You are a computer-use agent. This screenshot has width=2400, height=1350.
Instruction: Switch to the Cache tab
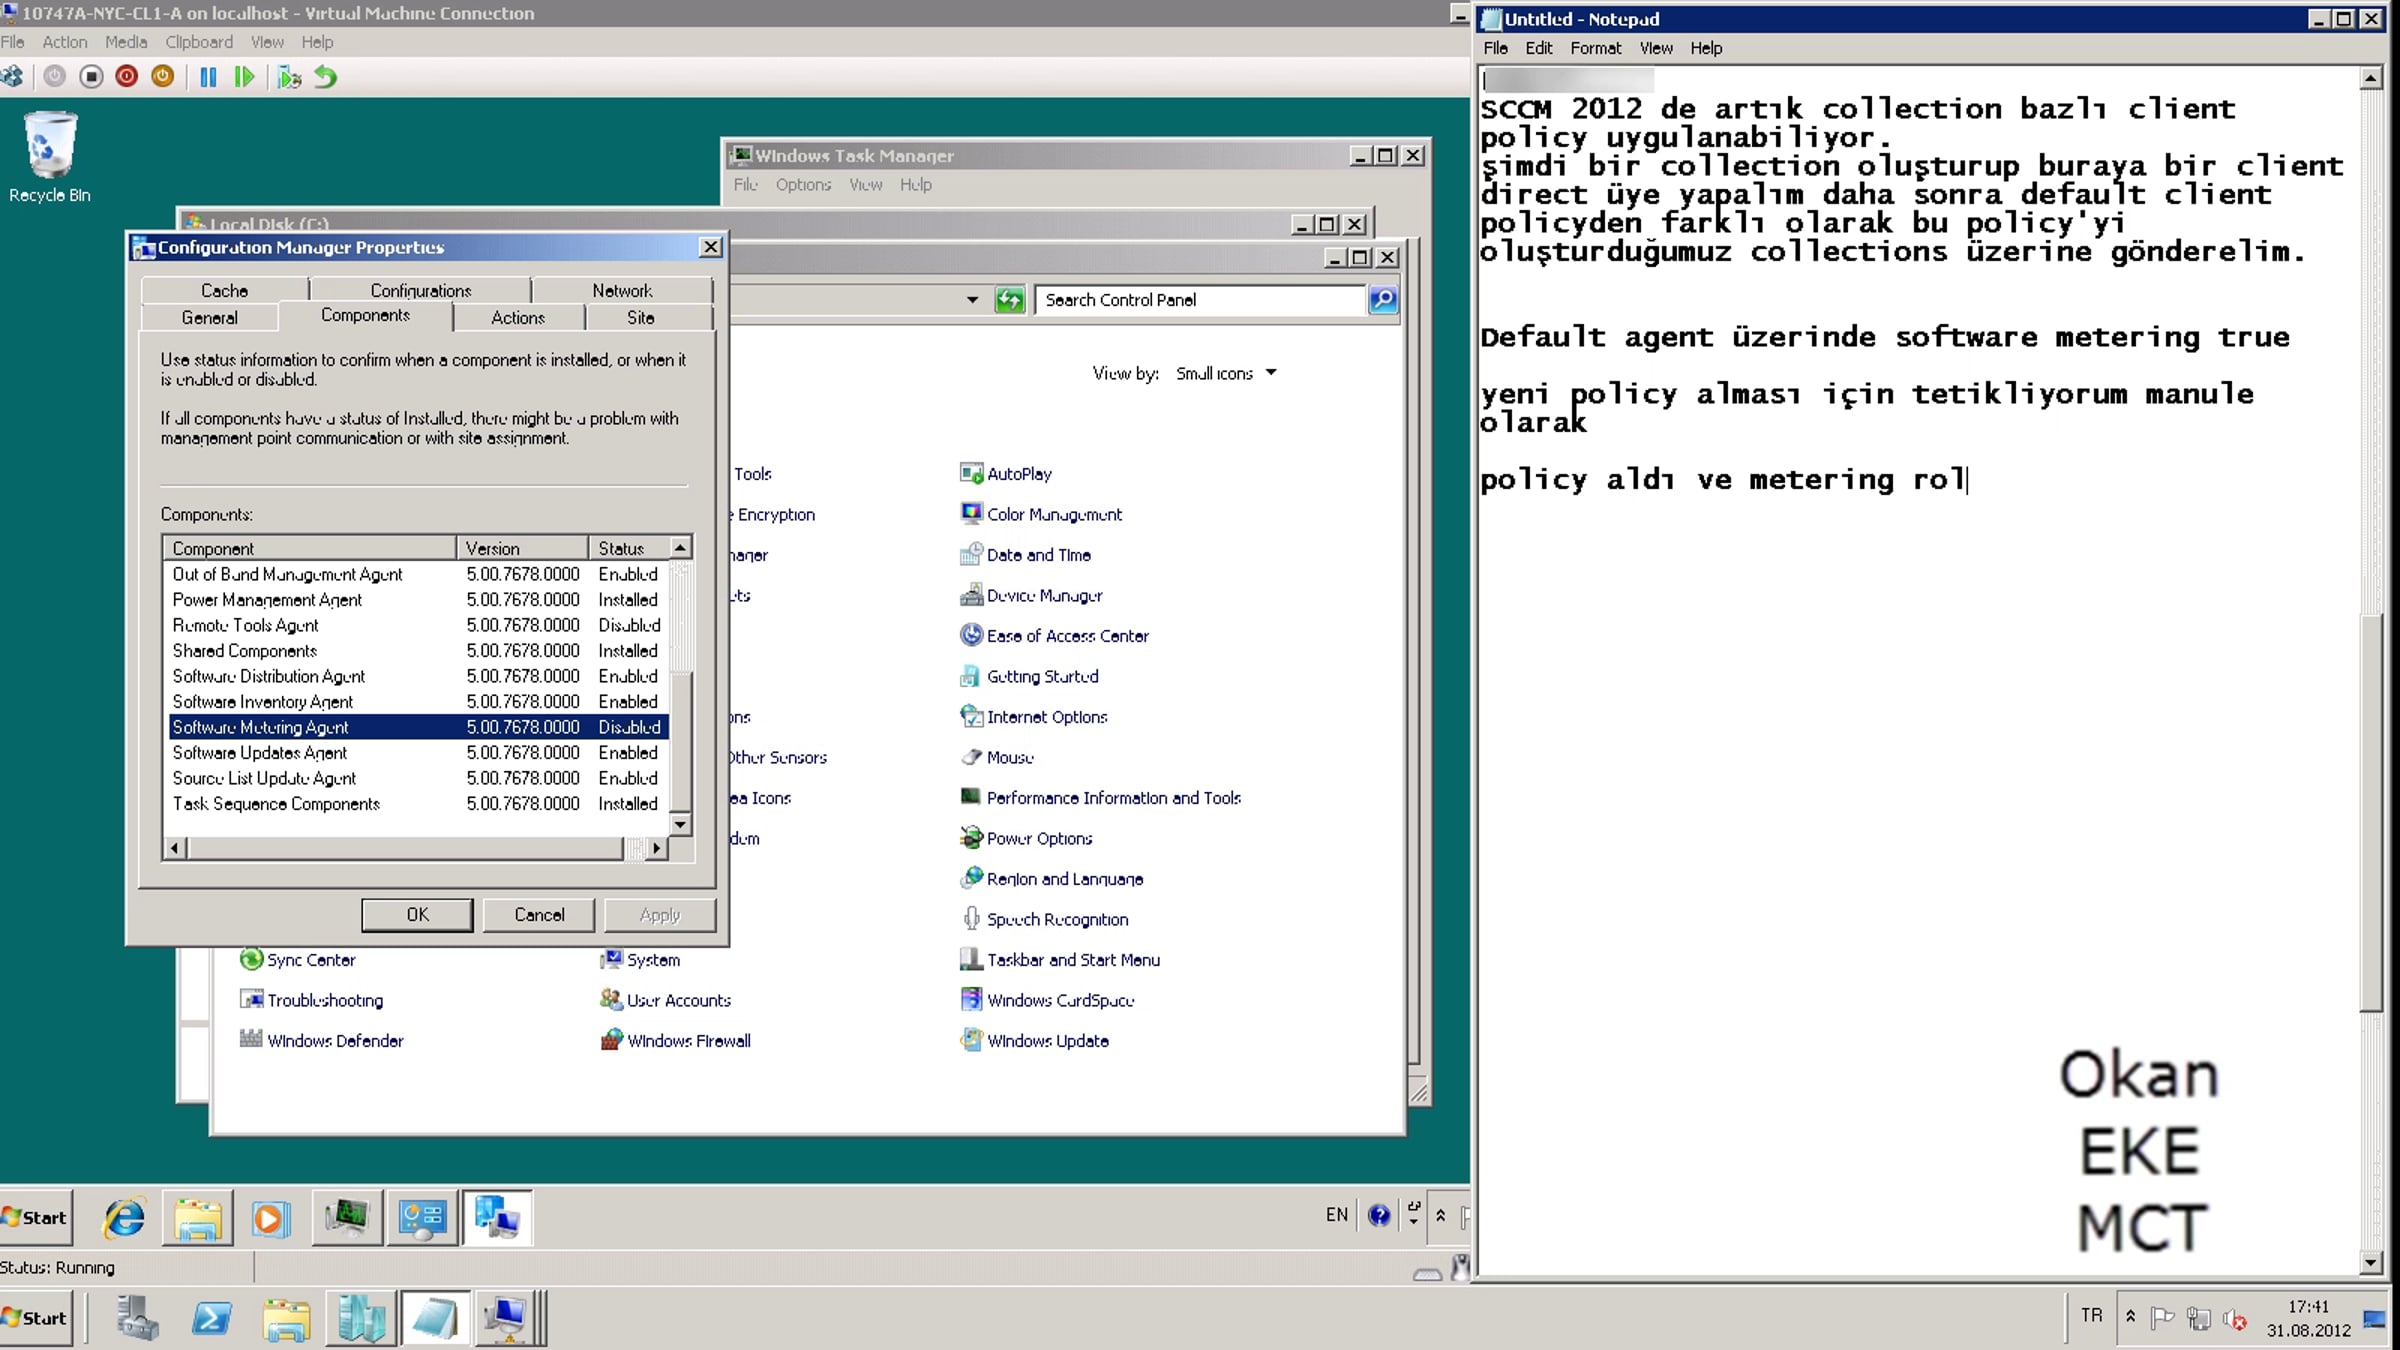(224, 290)
